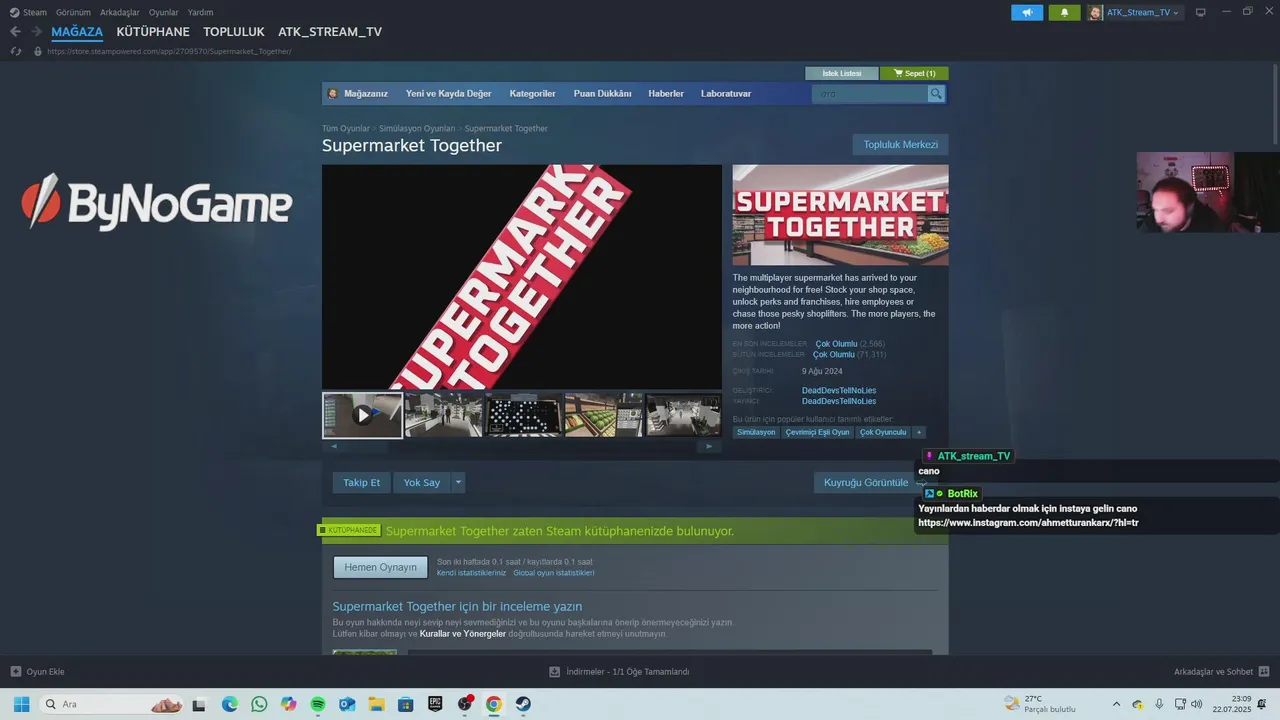This screenshot has width=1280, height=720.
Task: Open the green notifications bell
Action: (x=1064, y=12)
